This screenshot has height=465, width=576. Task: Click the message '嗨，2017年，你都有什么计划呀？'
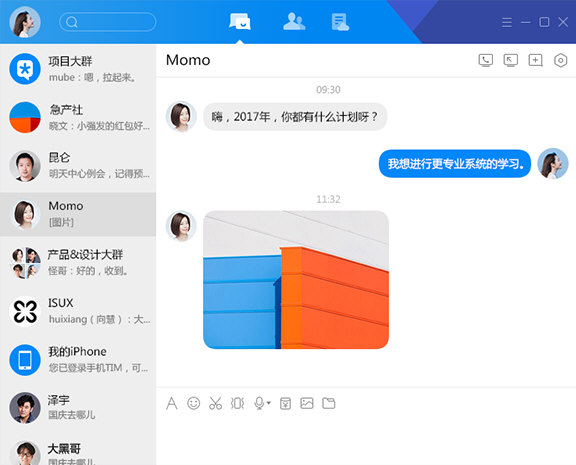pyautogui.click(x=295, y=117)
